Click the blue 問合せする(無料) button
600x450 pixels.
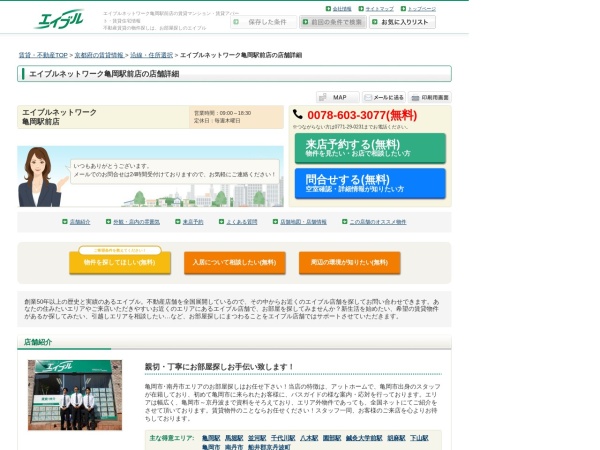coord(370,184)
